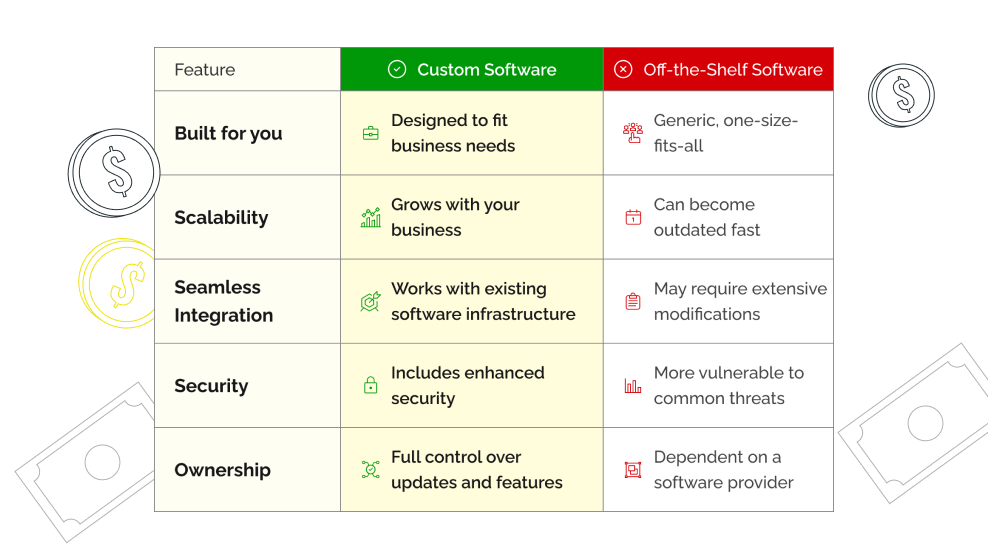
Task: Click the Scalability row label
Action: [x=221, y=217]
